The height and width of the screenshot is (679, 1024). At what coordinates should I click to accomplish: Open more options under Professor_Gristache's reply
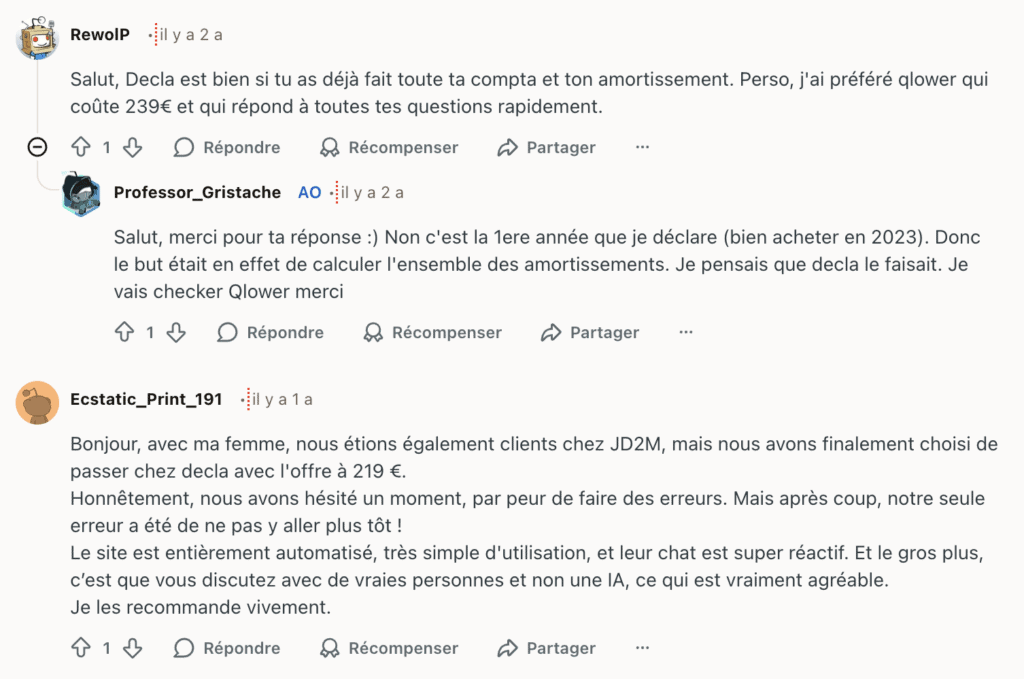tap(685, 332)
